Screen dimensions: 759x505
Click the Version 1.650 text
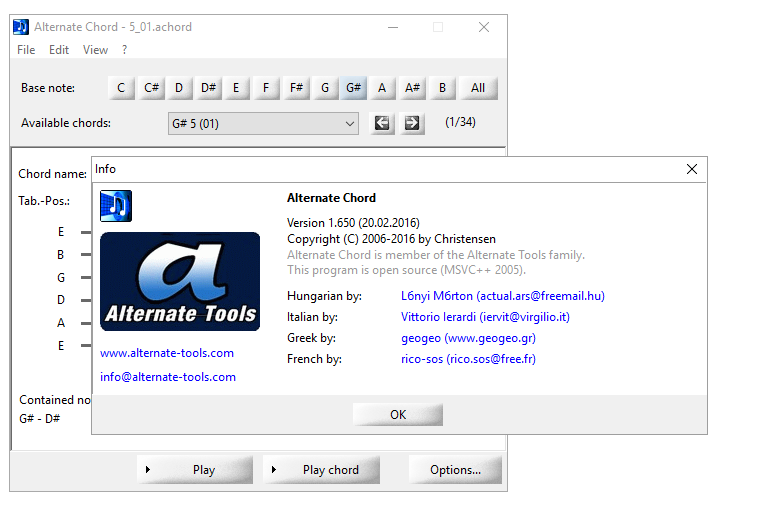click(353, 223)
